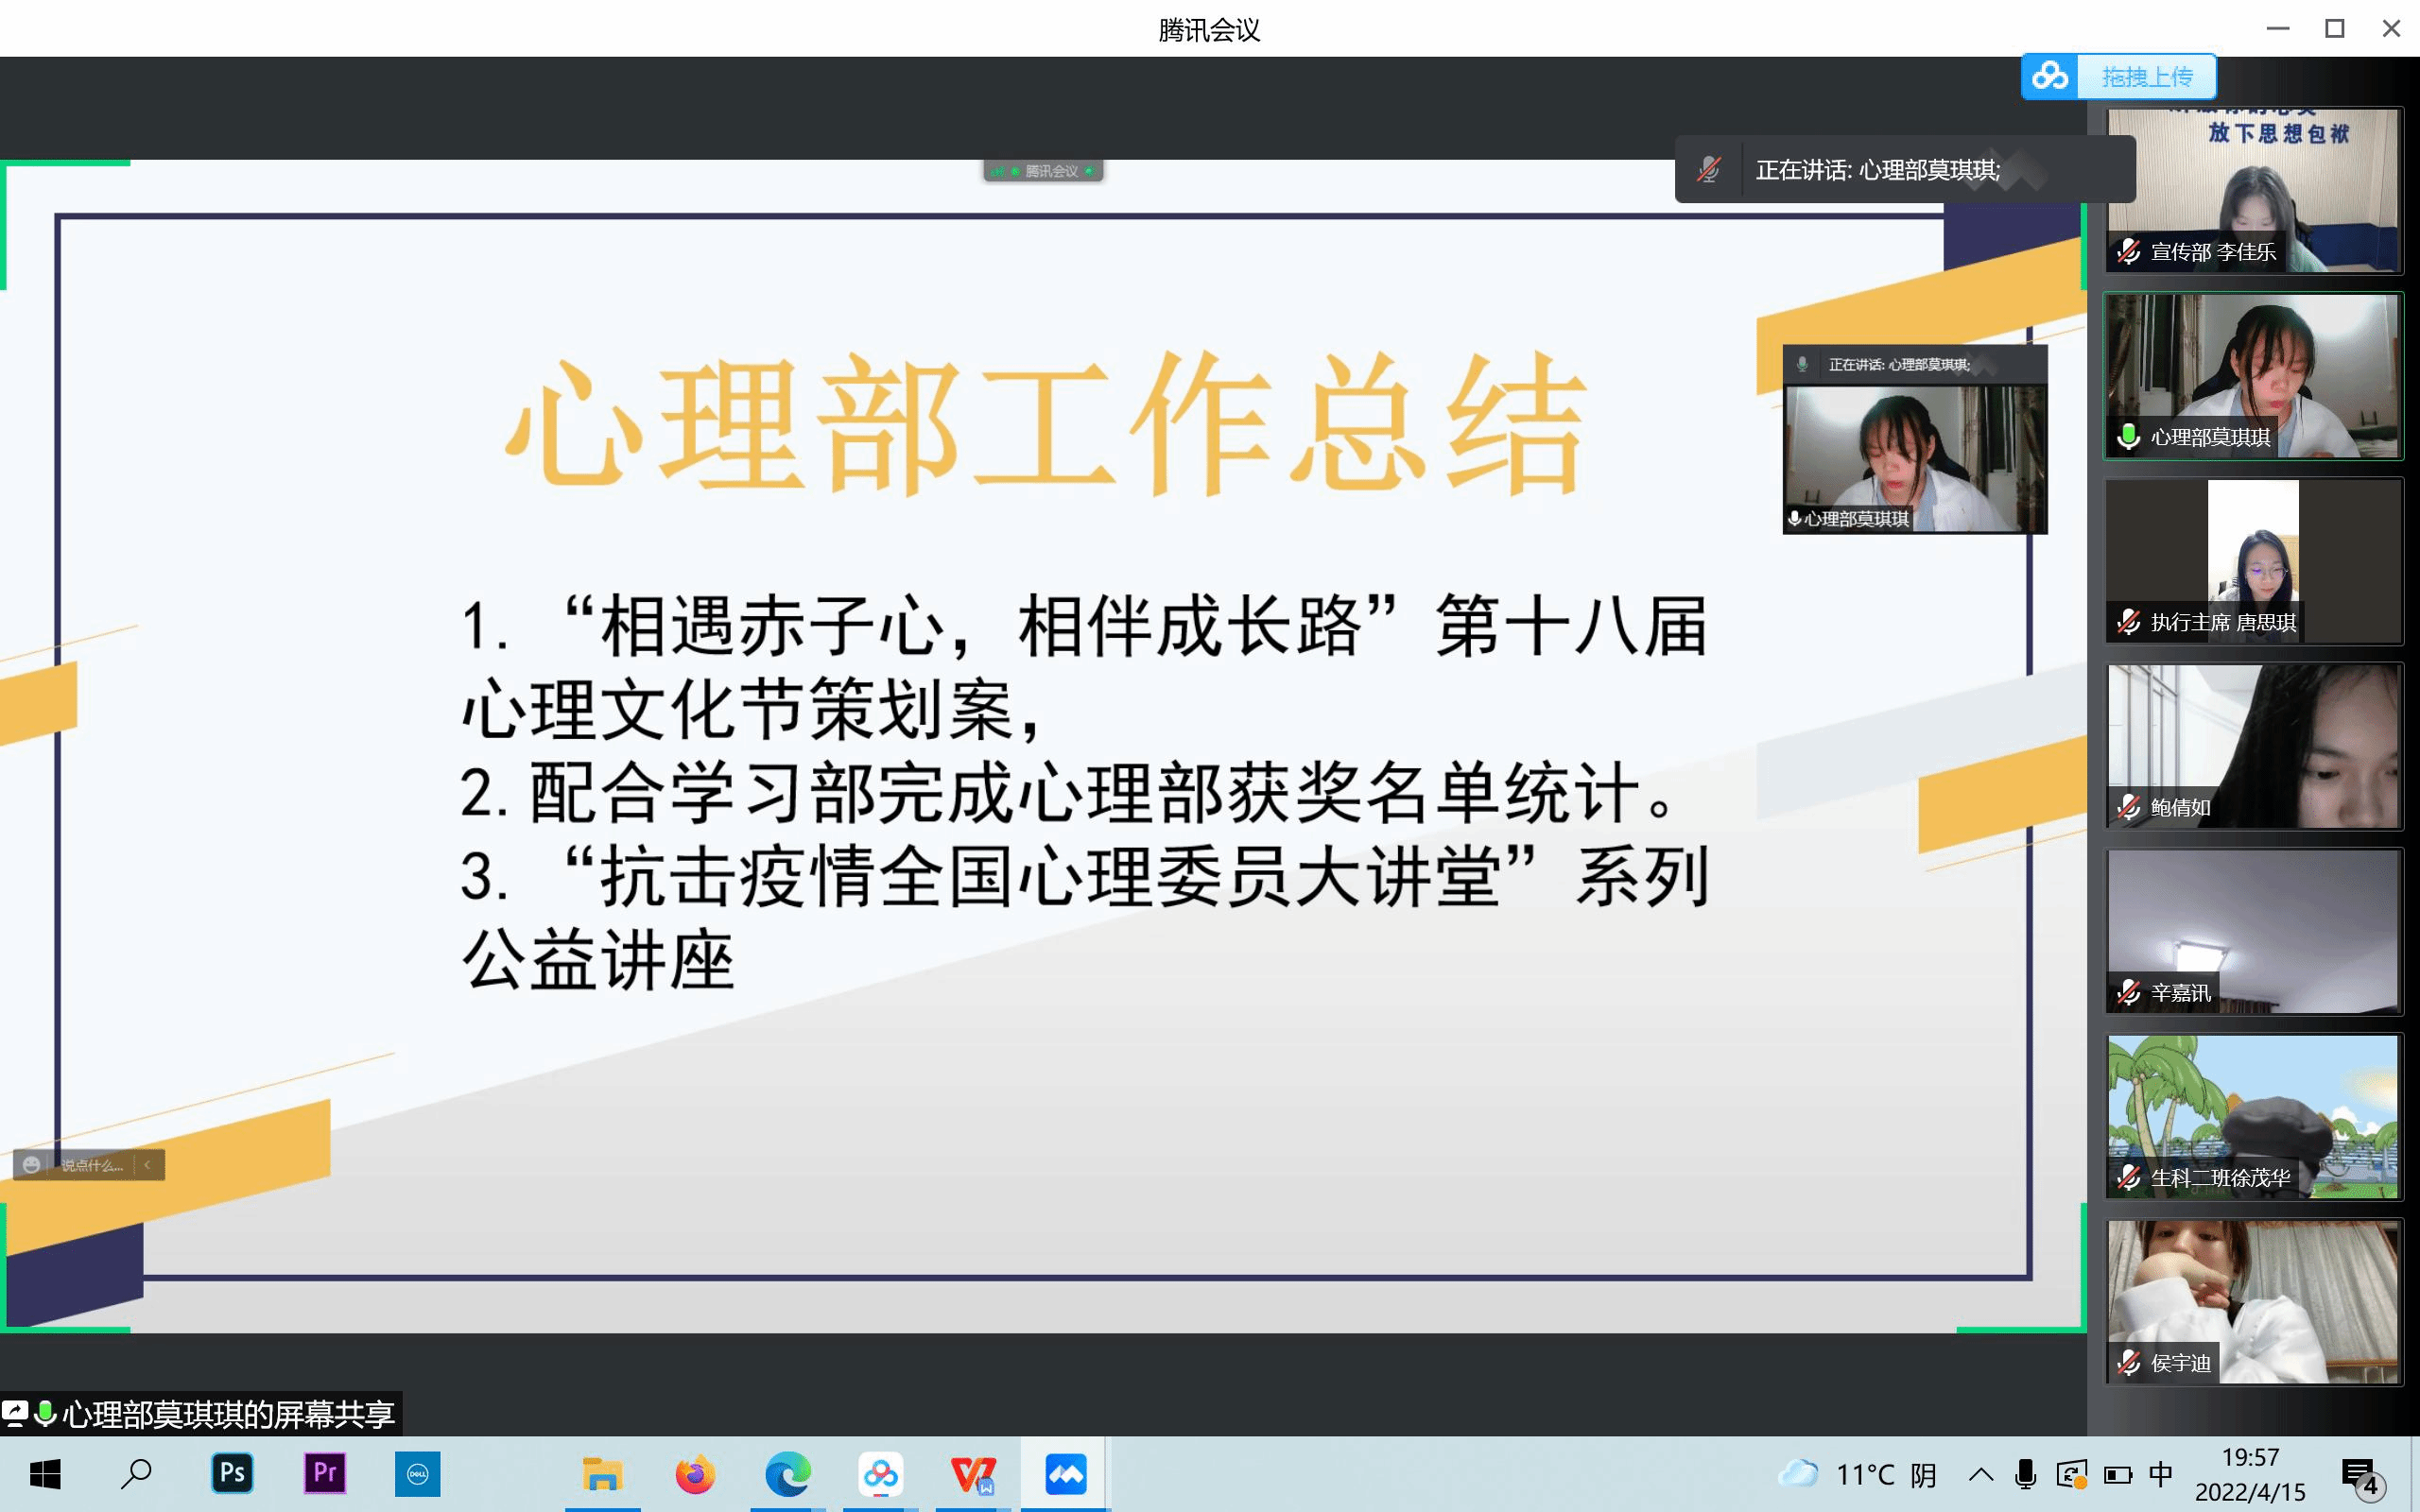Select 心理部莫琪琪 participant video tile
Viewport: 2420px width, 1512px height.
(2252, 375)
